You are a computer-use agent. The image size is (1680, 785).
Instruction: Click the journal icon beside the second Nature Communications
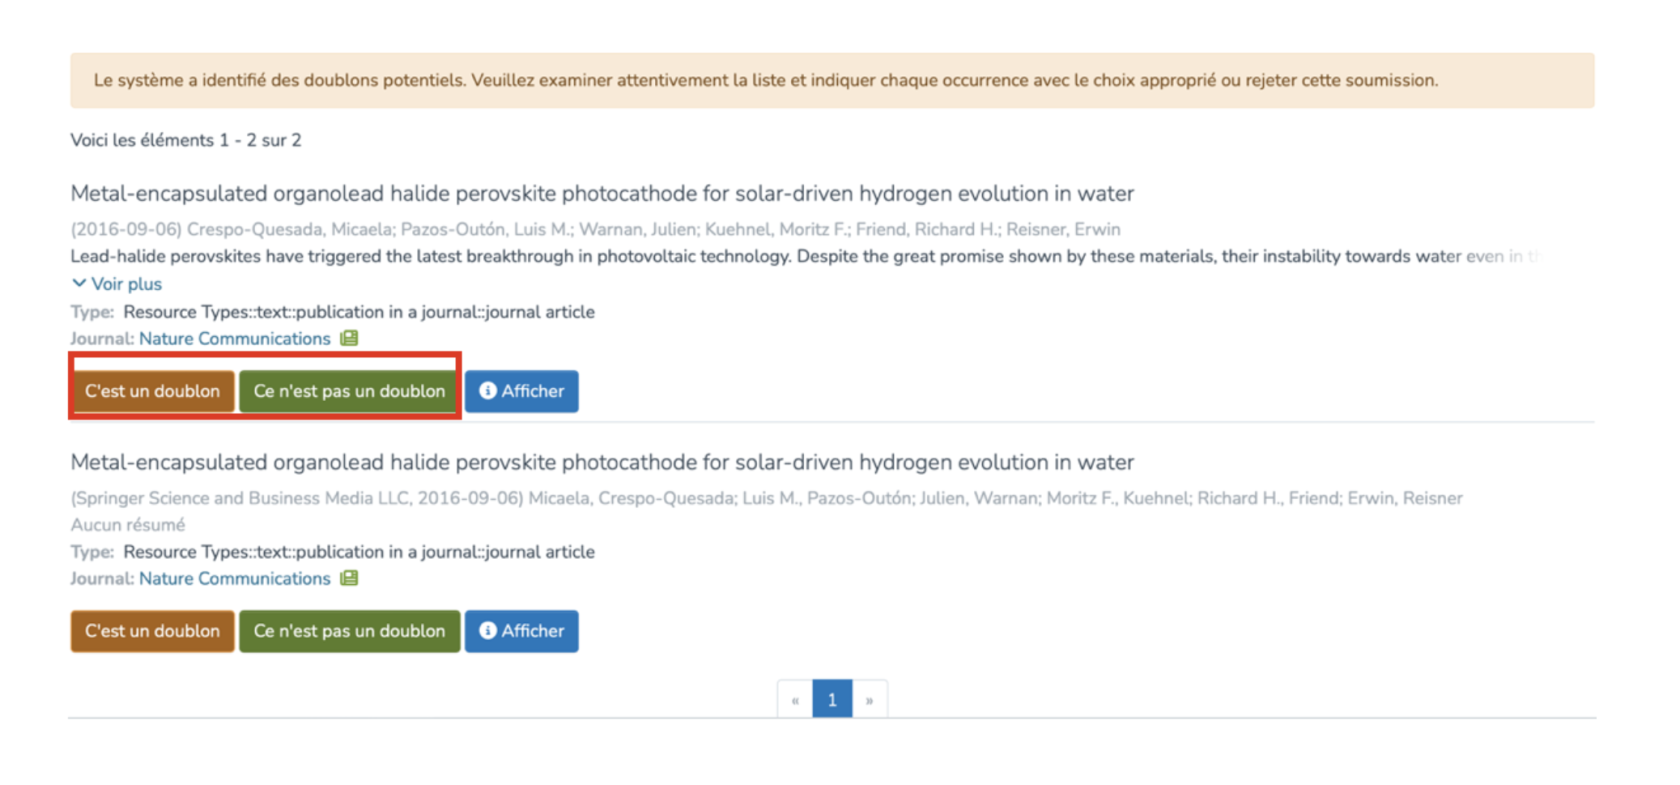pos(349,578)
